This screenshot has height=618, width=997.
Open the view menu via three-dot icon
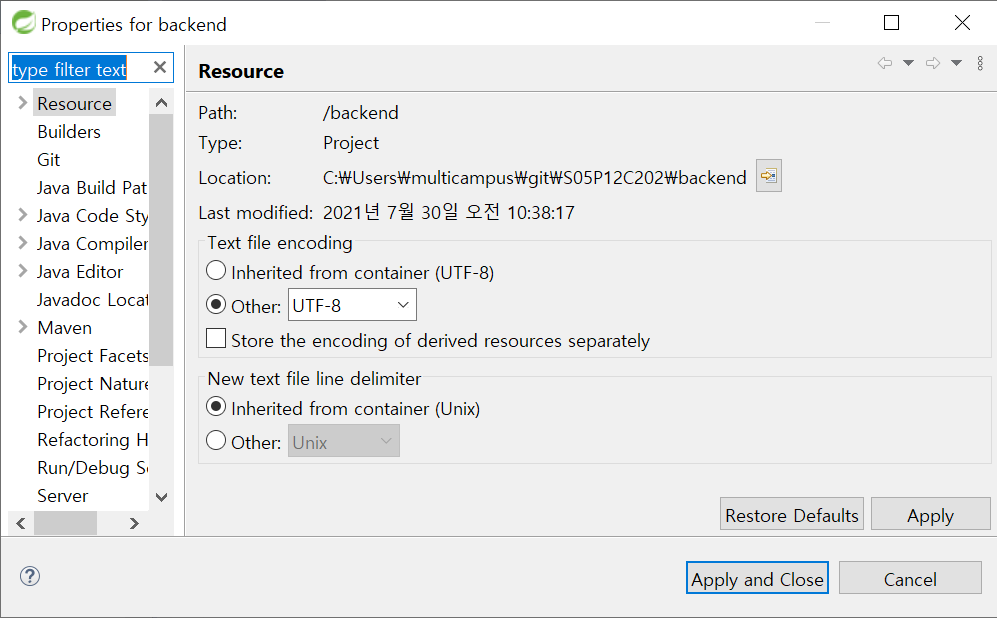[x=980, y=62]
